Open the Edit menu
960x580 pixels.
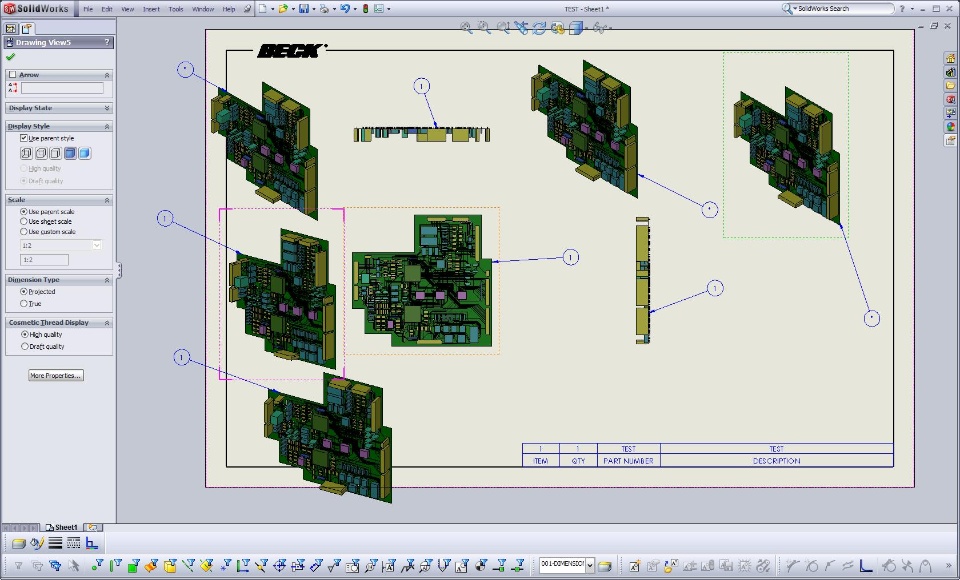107,9
